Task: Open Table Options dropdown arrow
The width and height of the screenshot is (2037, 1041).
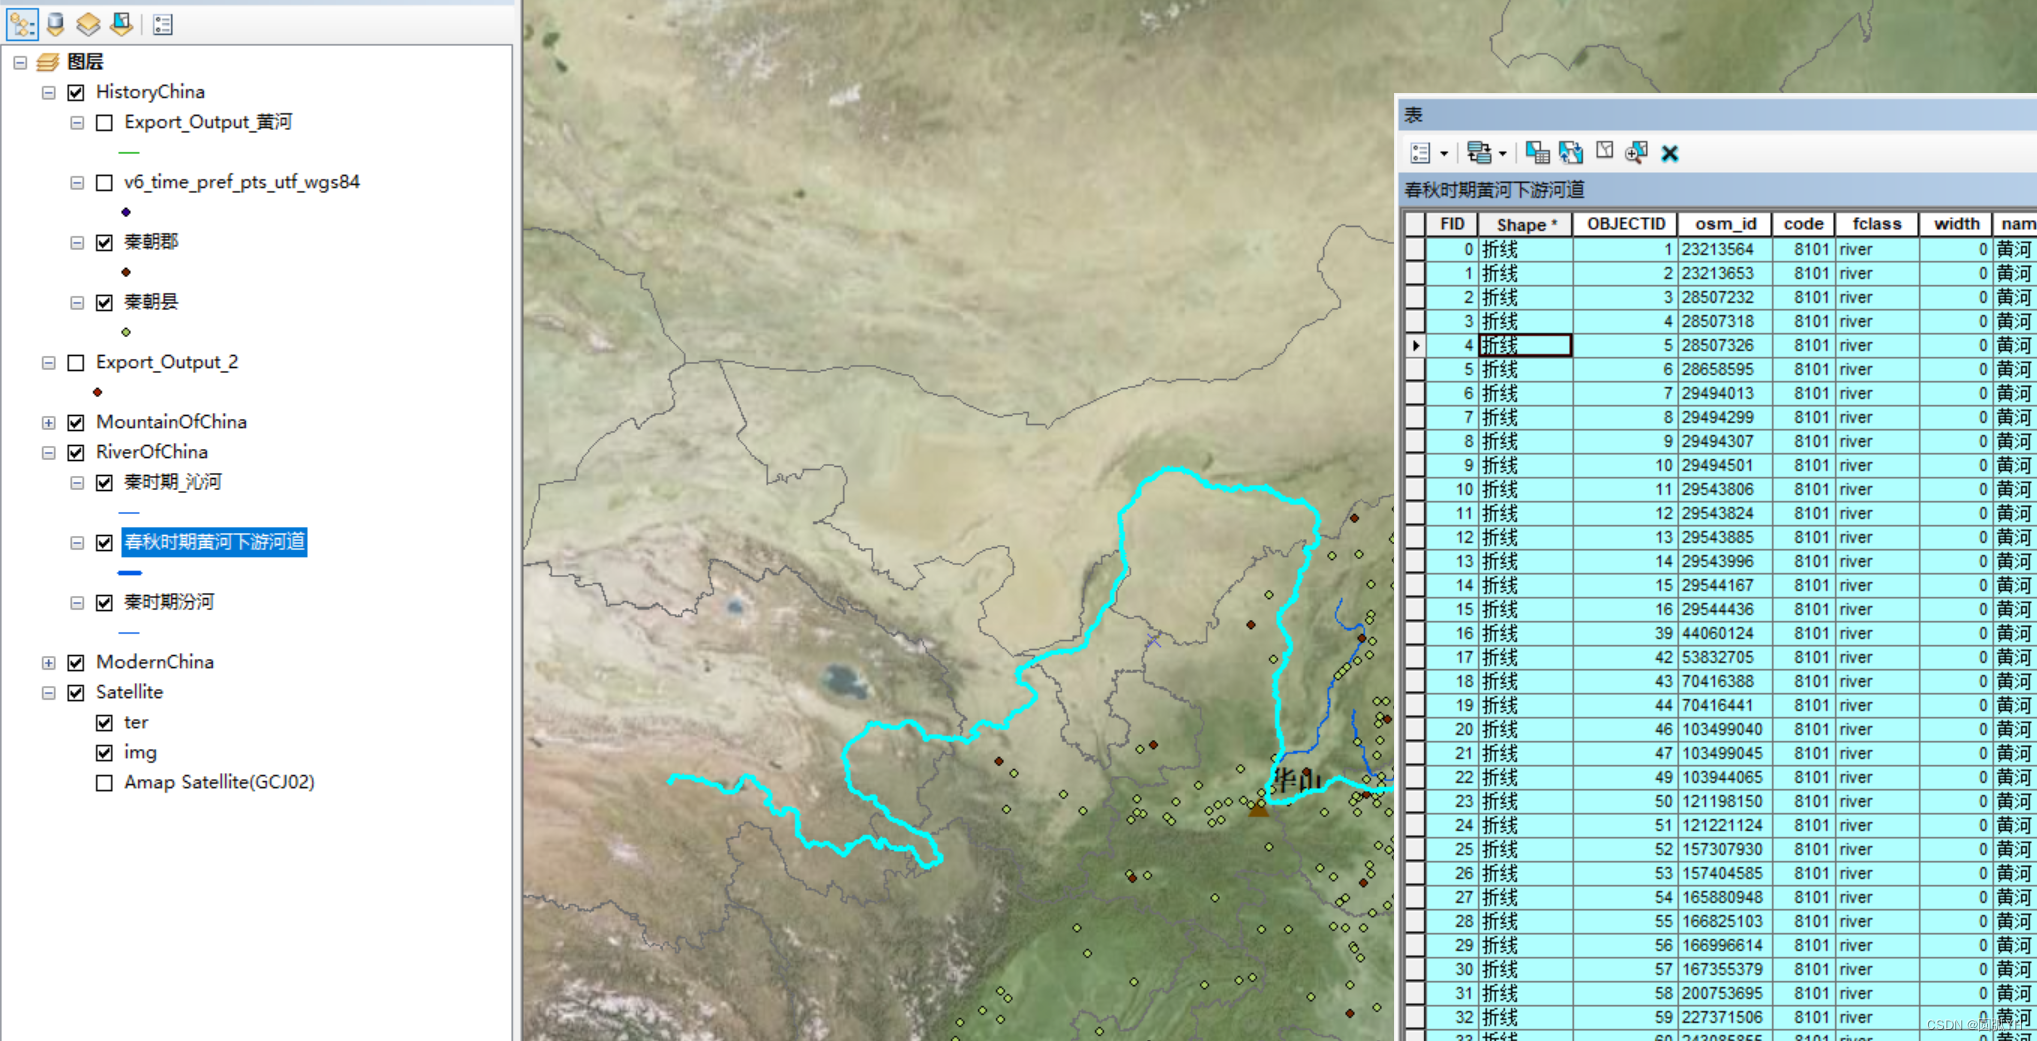Action: pos(1443,154)
